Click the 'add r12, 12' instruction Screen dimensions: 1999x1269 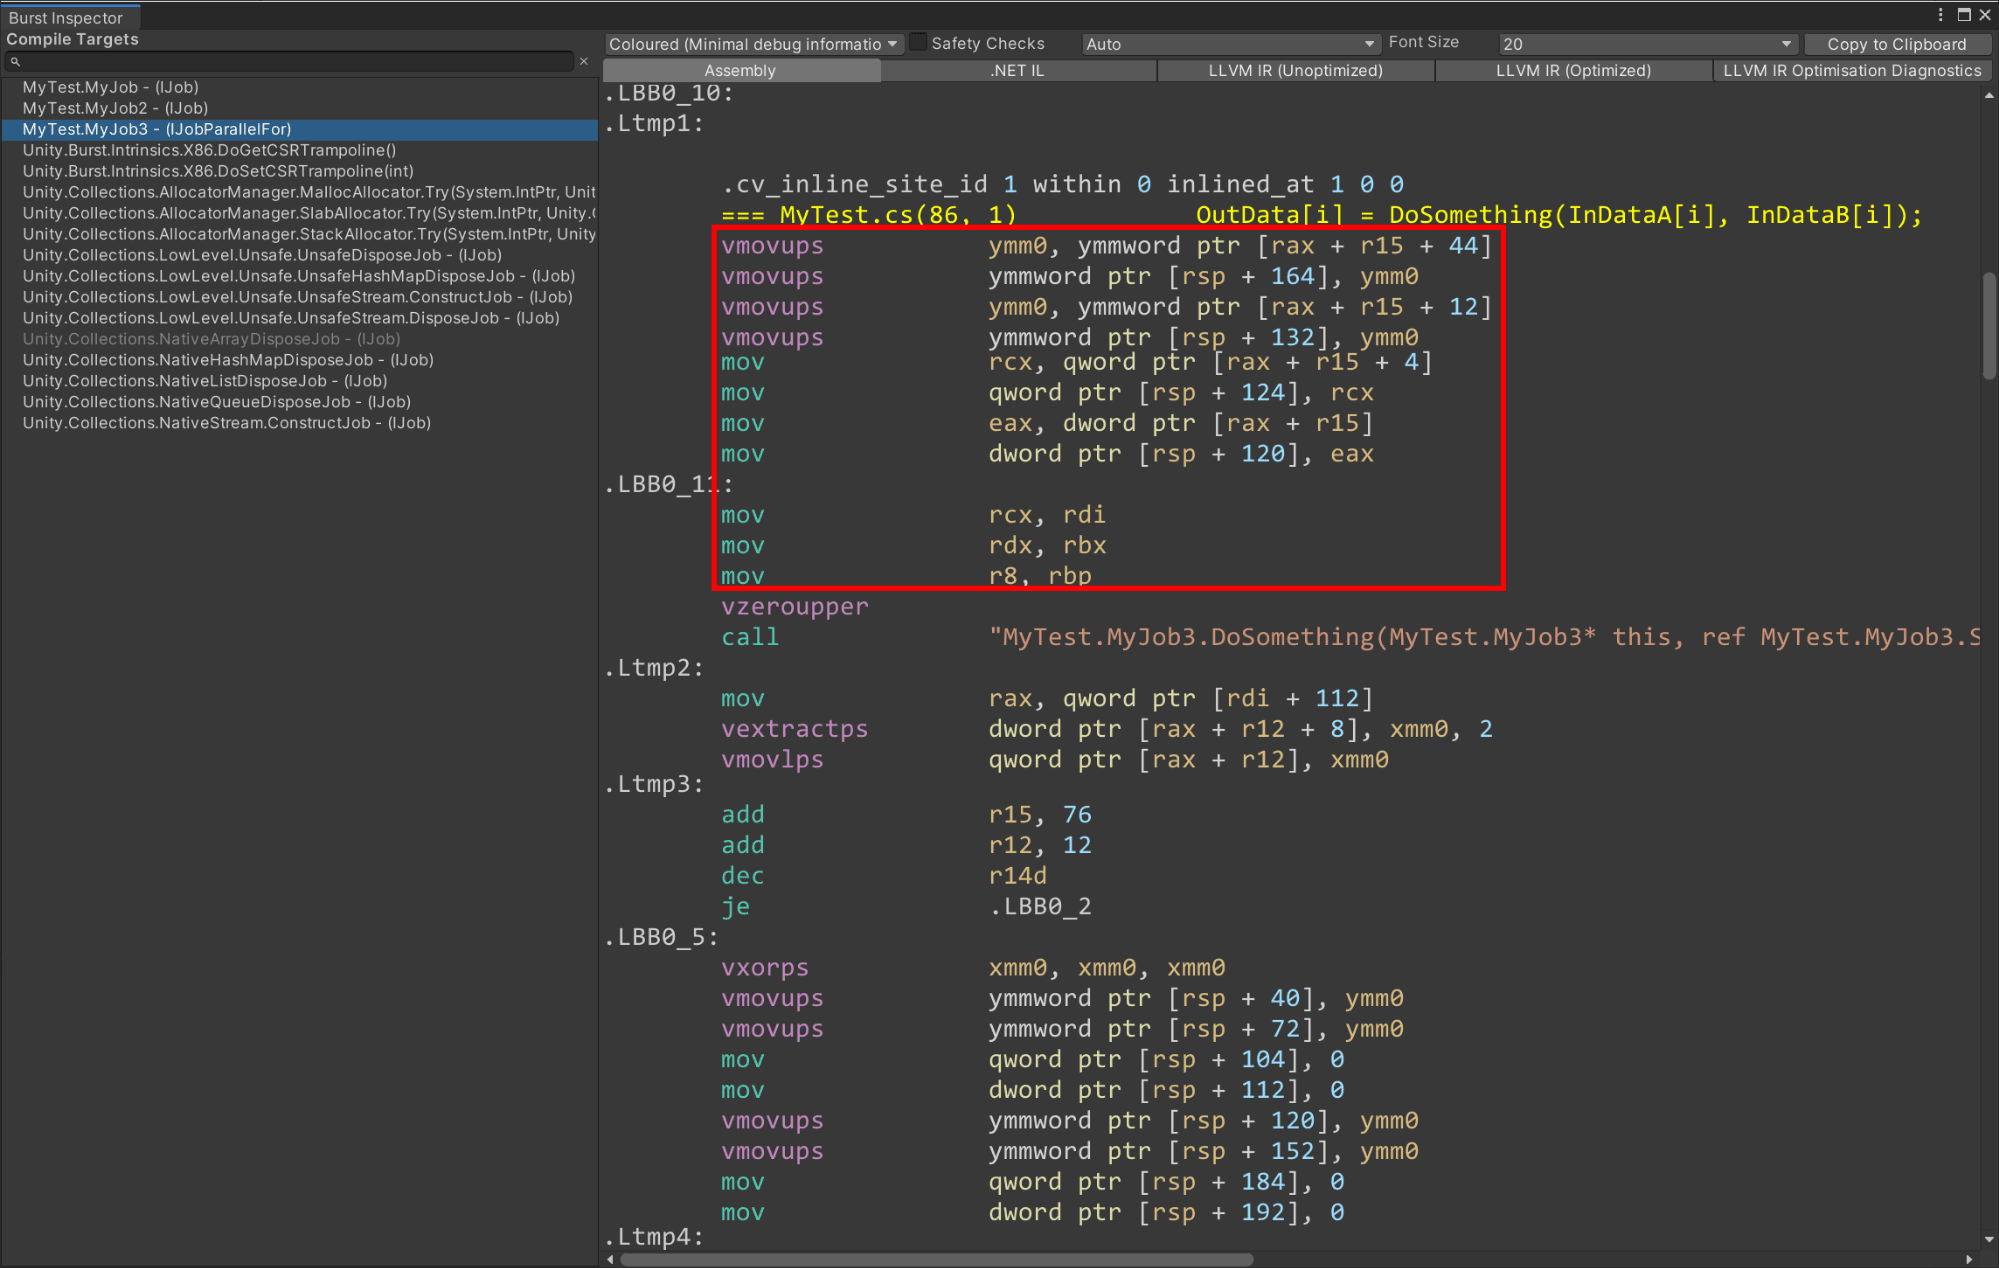(906, 846)
